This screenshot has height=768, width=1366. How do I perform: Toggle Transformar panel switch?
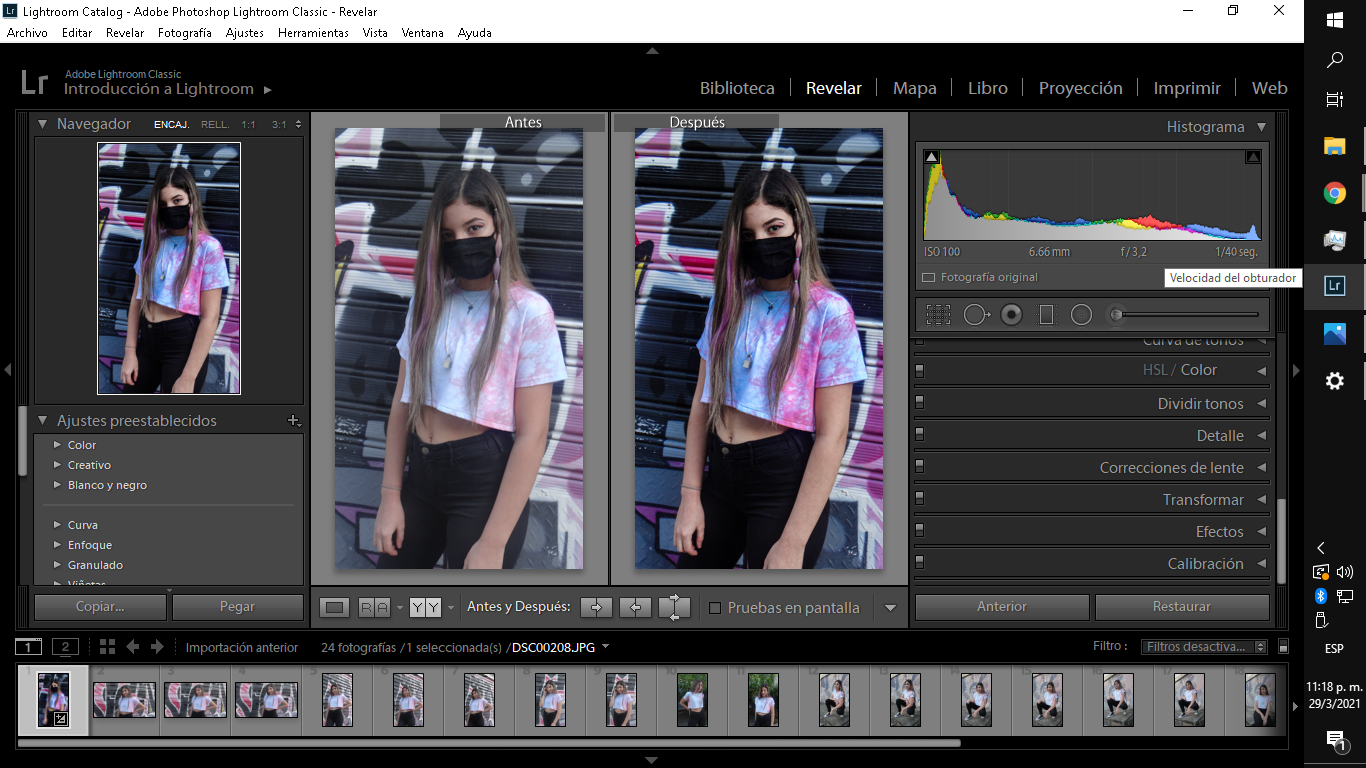coord(919,499)
